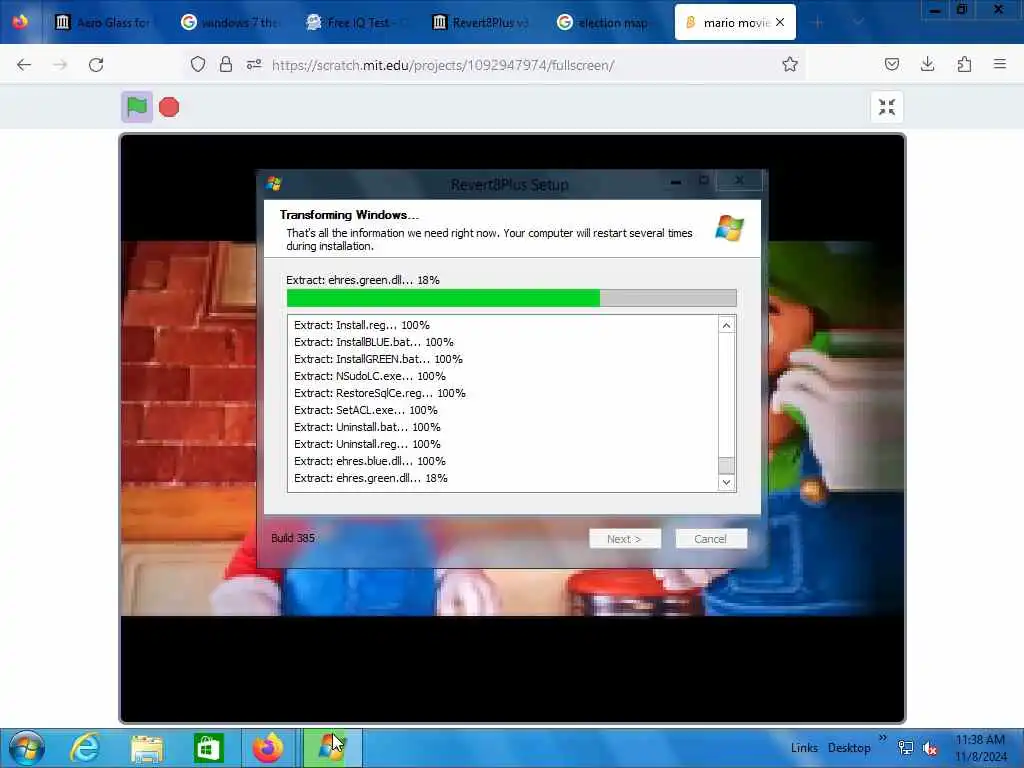Viewport: 1024px width, 768px height.
Task: Open clock showing 11:38 AM
Action: tap(980, 748)
